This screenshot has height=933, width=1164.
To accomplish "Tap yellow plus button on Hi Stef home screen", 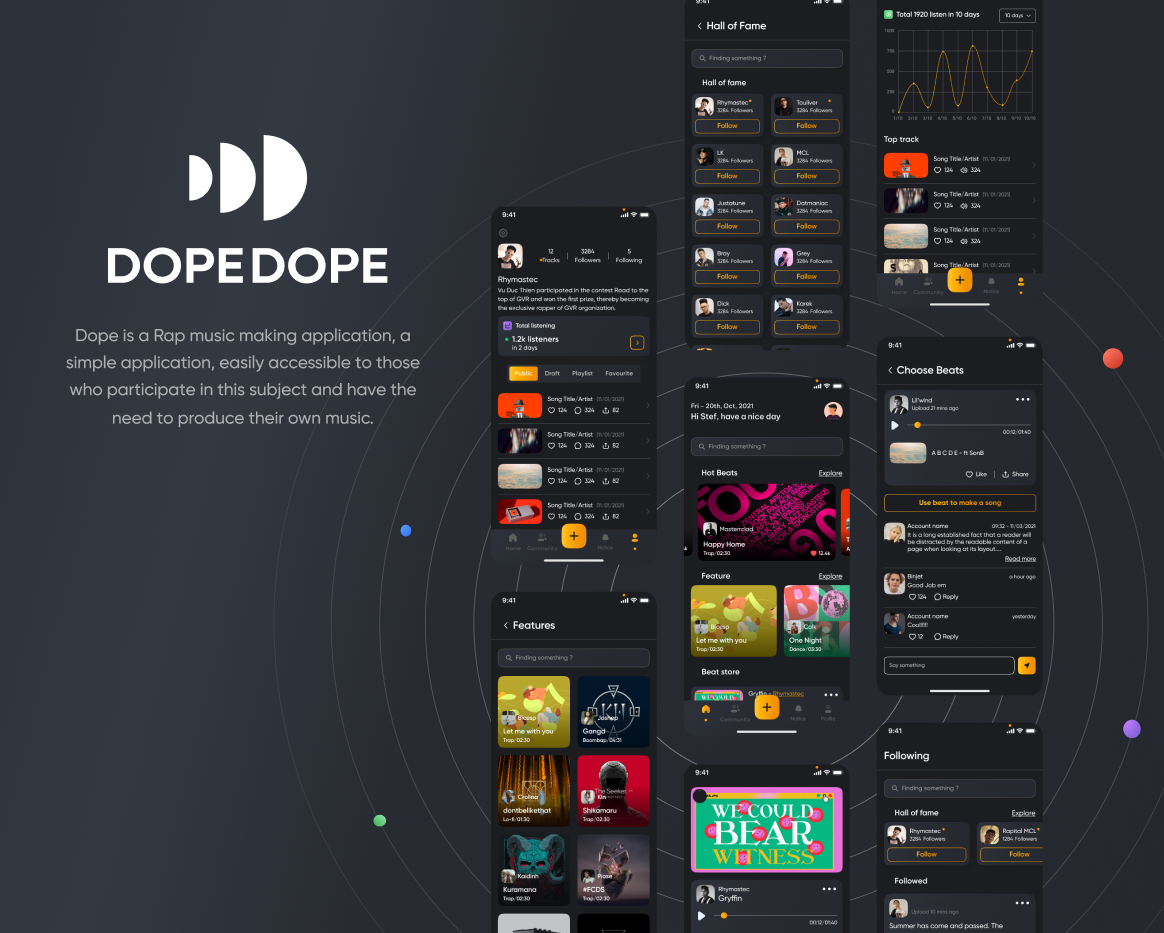I will pos(767,707).
